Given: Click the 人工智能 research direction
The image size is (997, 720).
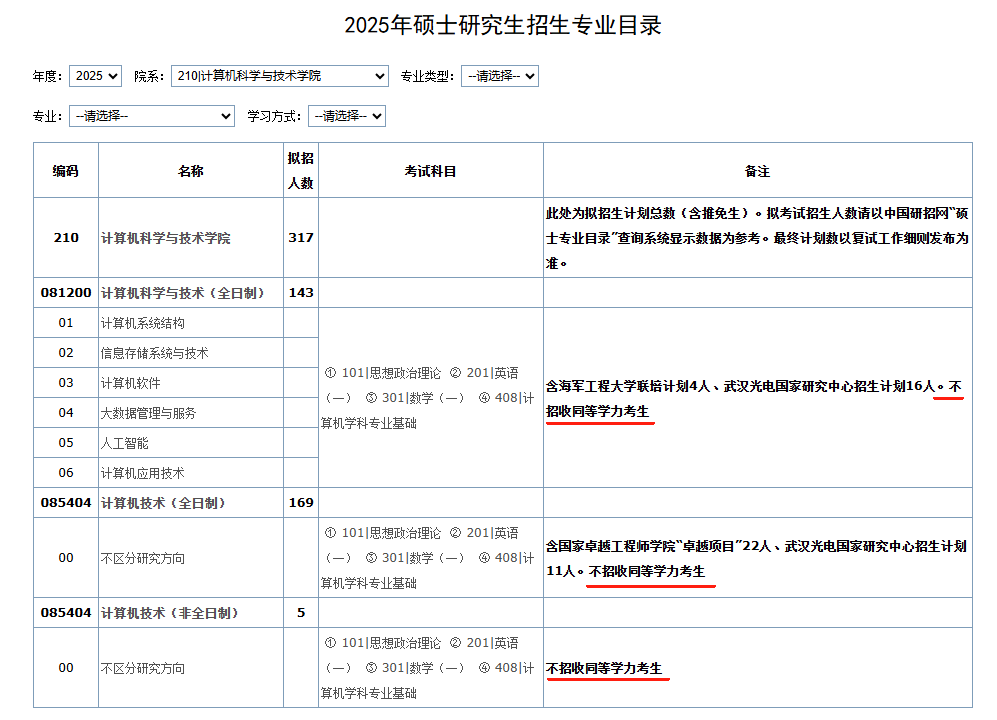Looking at the screenshot, I should click(125, 443).
